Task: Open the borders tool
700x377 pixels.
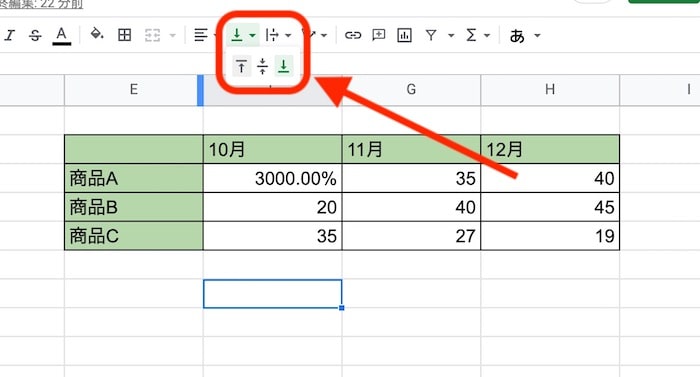Action: (125, 35)
